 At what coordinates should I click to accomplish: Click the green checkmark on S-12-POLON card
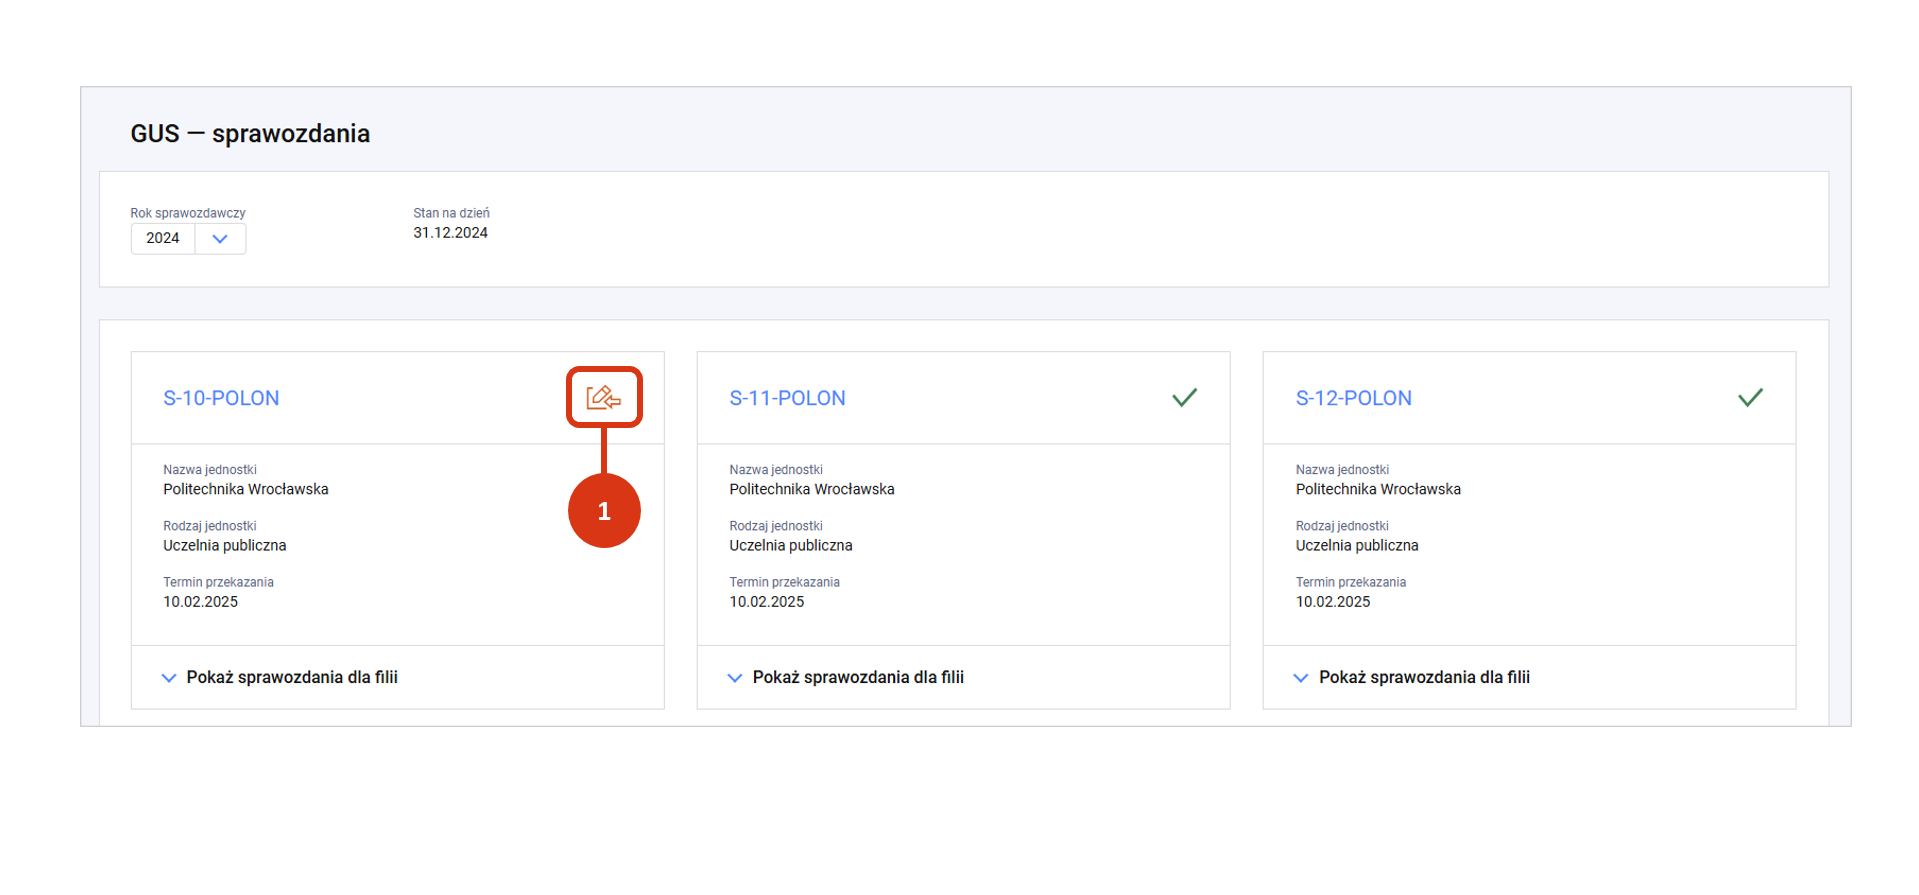click(x=1750, y=398)
